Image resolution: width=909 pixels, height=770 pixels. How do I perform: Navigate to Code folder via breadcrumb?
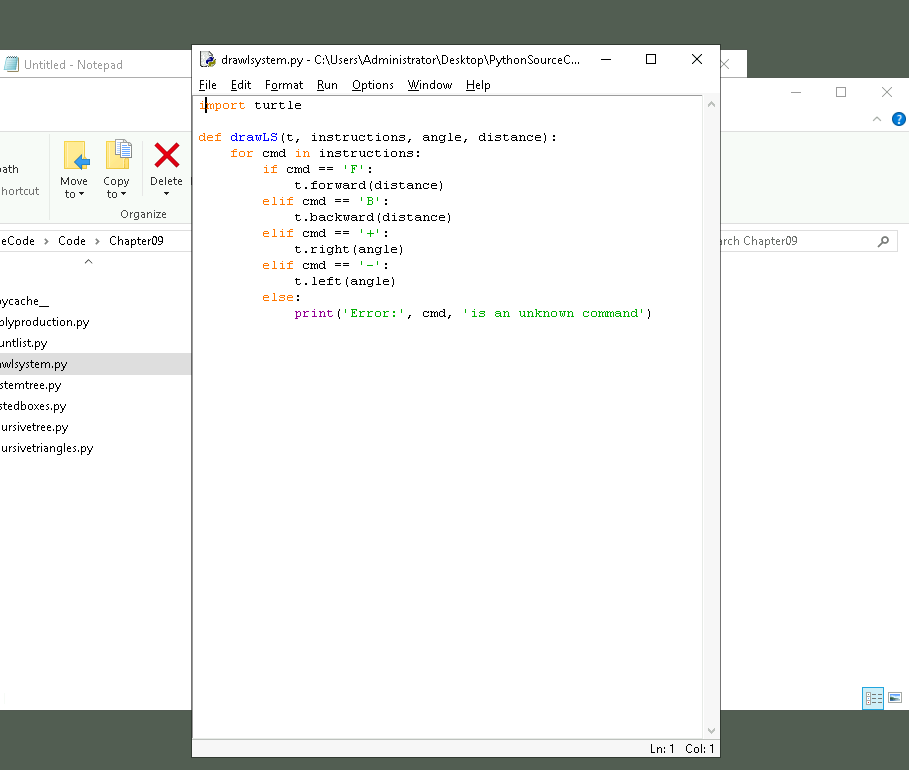tap(72, 240)
